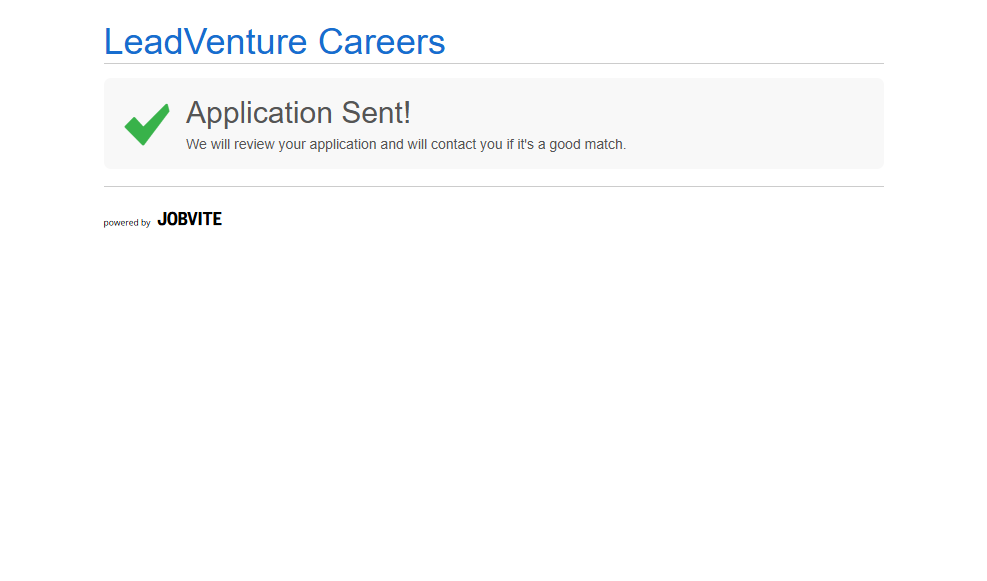This screenshot has height=581, width=987.
Task: Click the green checkmark success icon
Action: pos(146,124)
